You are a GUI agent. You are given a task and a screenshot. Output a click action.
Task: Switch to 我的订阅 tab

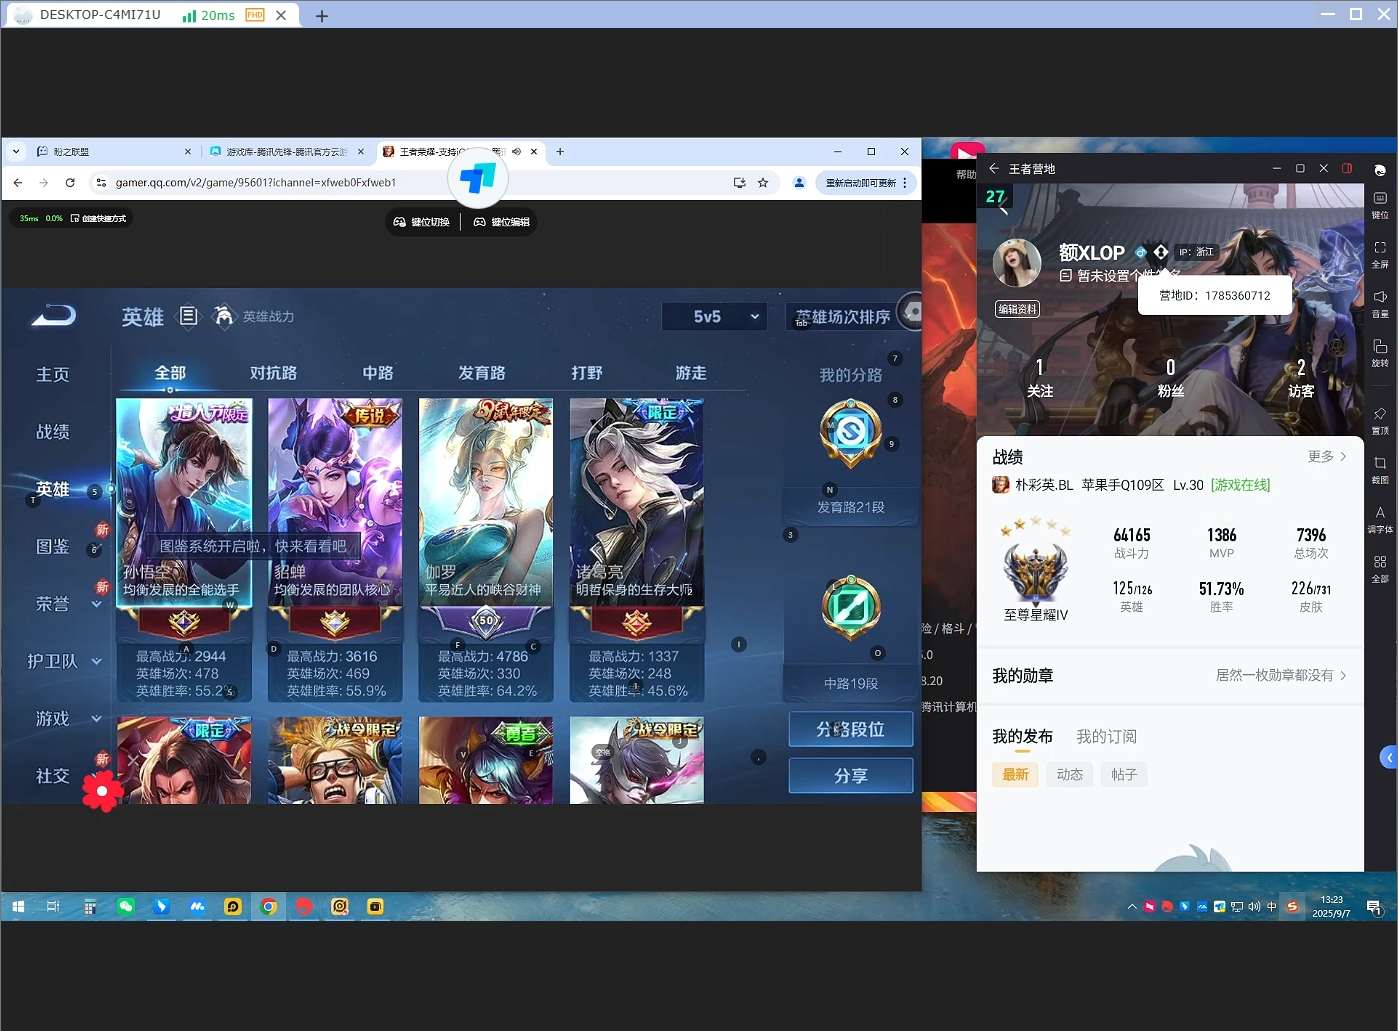1106,736
